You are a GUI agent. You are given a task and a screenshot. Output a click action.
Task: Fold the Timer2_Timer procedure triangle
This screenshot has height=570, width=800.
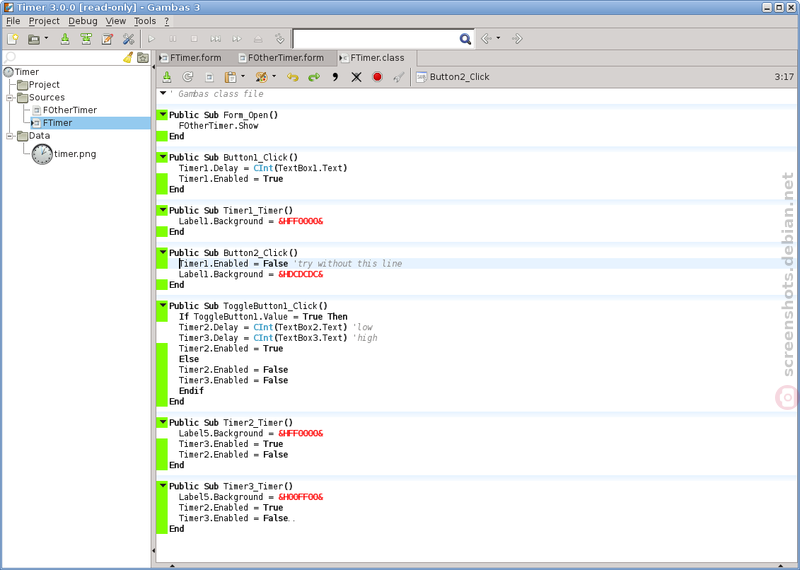(x=162, y=423)
